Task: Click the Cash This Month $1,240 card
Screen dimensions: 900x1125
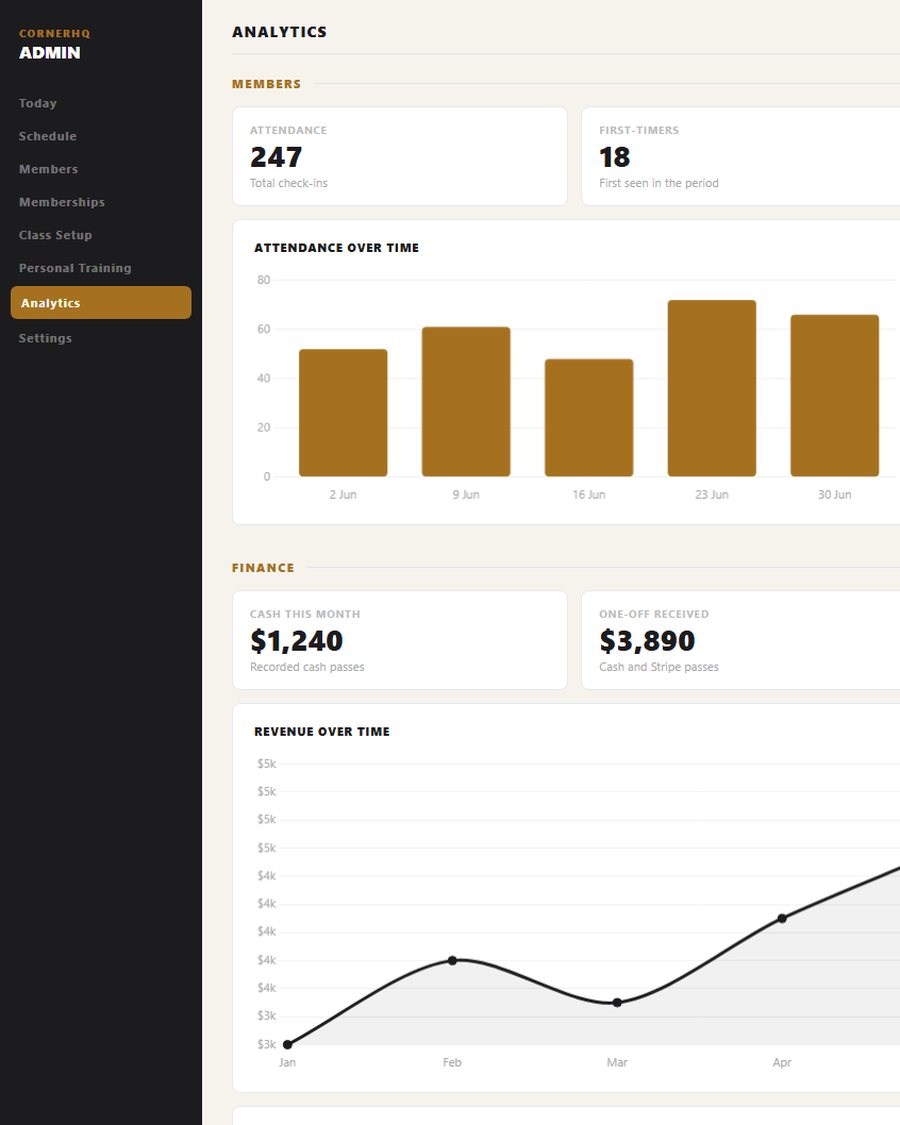Action: pos(400,640)
